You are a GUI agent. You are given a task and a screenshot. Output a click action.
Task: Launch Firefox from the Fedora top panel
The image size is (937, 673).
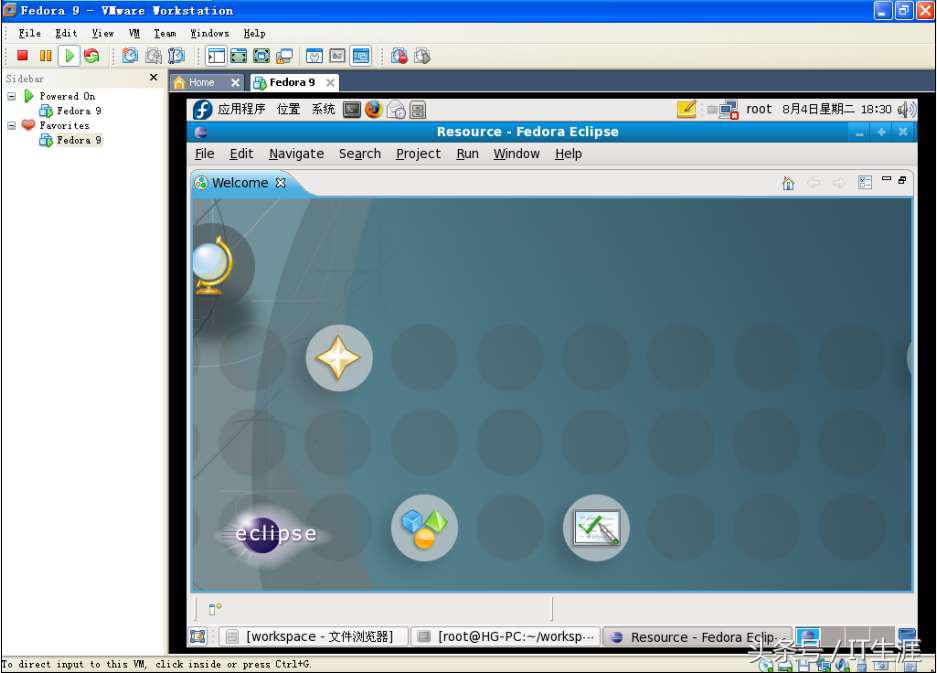tap(372, 110)
